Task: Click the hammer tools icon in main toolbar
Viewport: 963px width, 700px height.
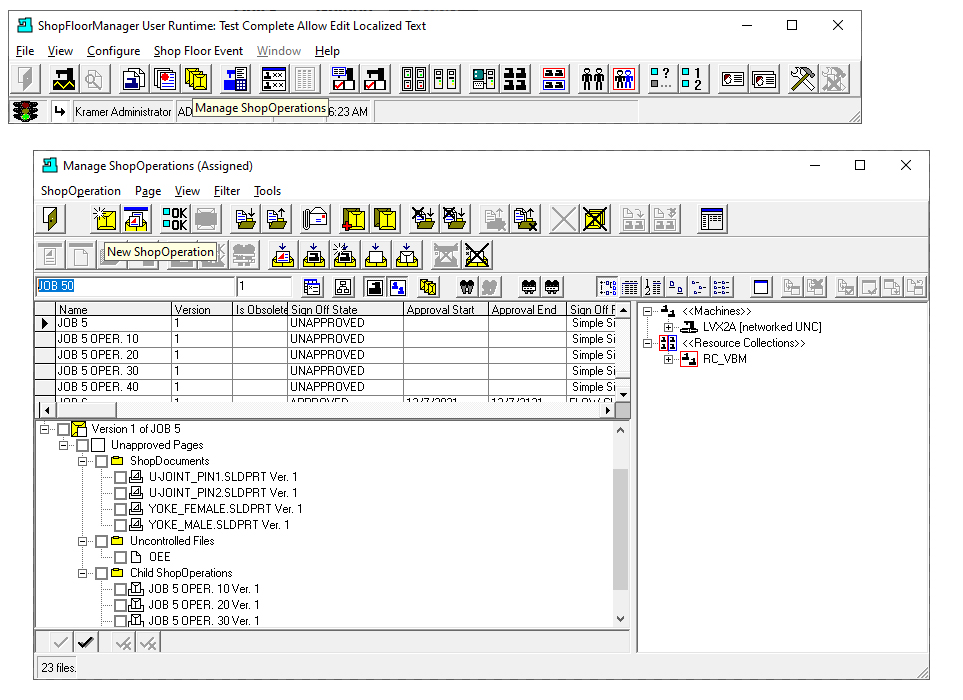Action: tap(802, 79)
